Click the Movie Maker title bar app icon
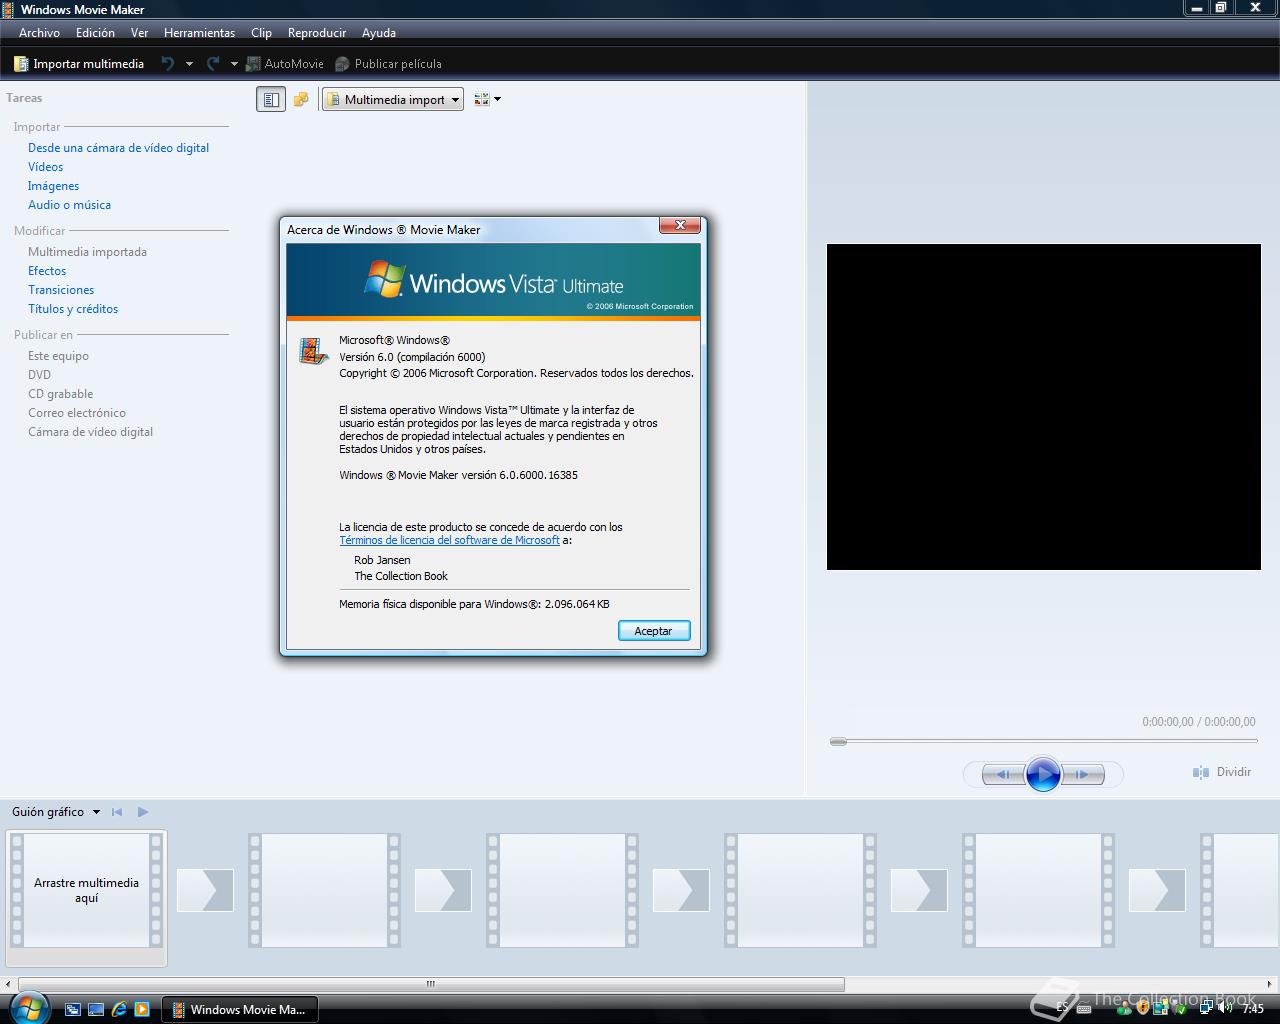The image size is (1280, 1024). (9, 9)
